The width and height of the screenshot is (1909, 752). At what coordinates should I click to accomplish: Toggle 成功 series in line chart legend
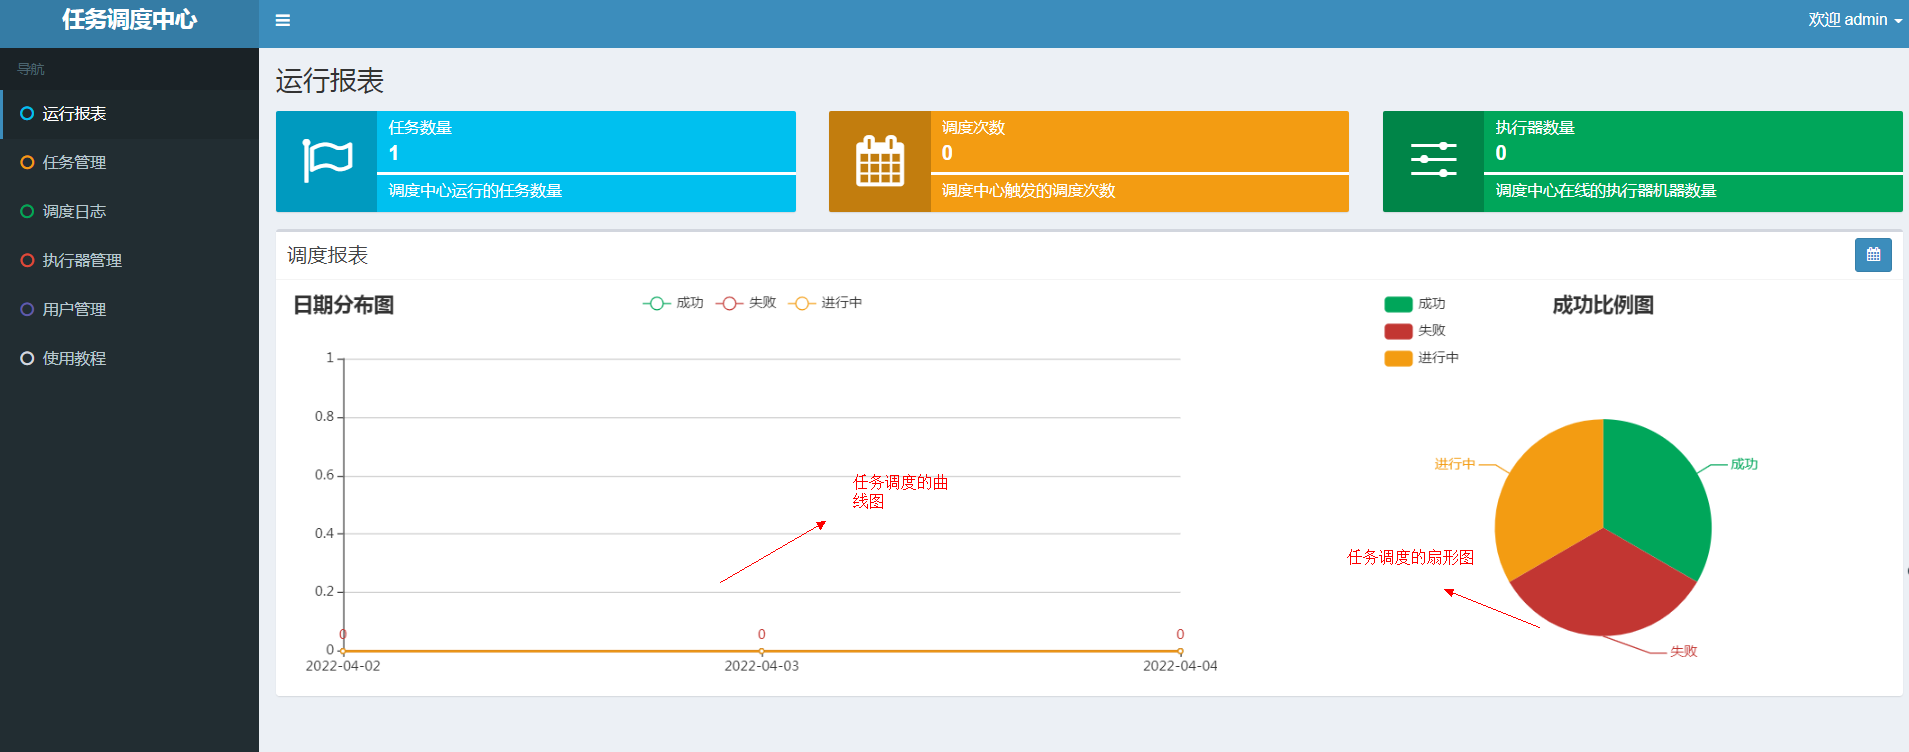point(673,303)
